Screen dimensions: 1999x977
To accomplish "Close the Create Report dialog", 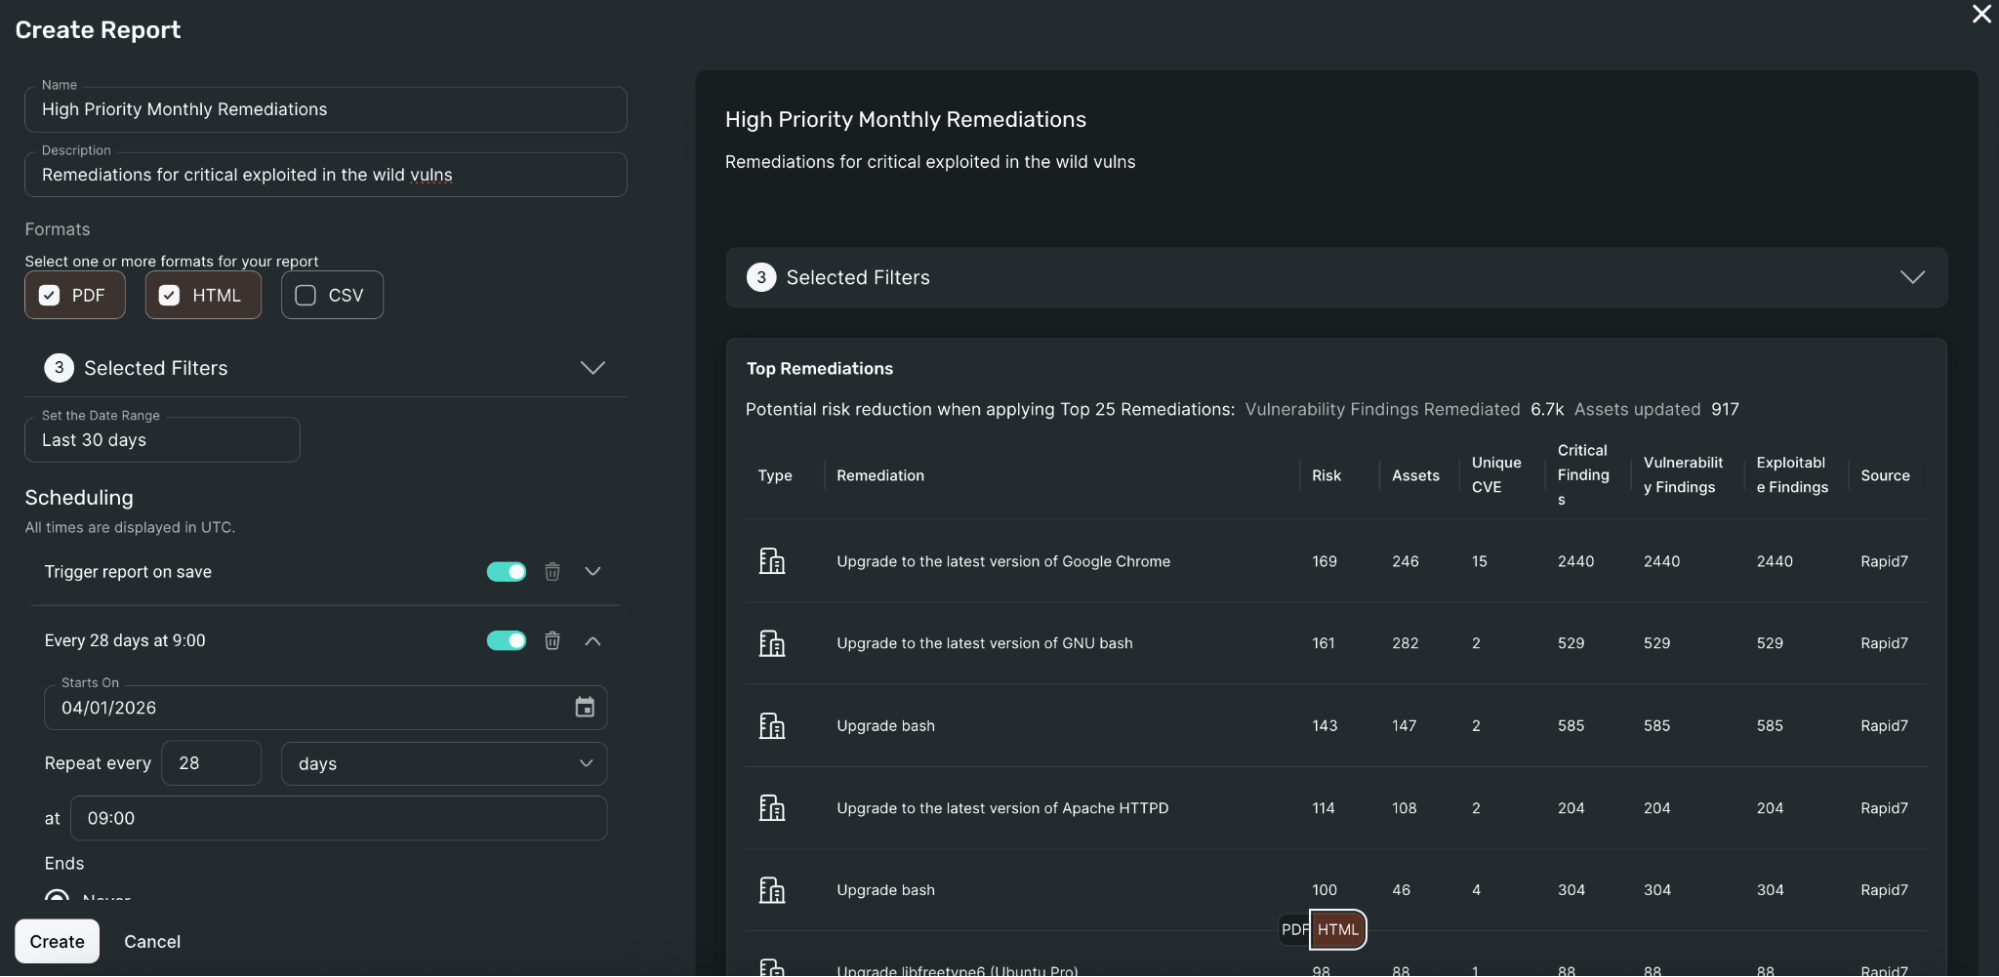I will pos(1981,14).
